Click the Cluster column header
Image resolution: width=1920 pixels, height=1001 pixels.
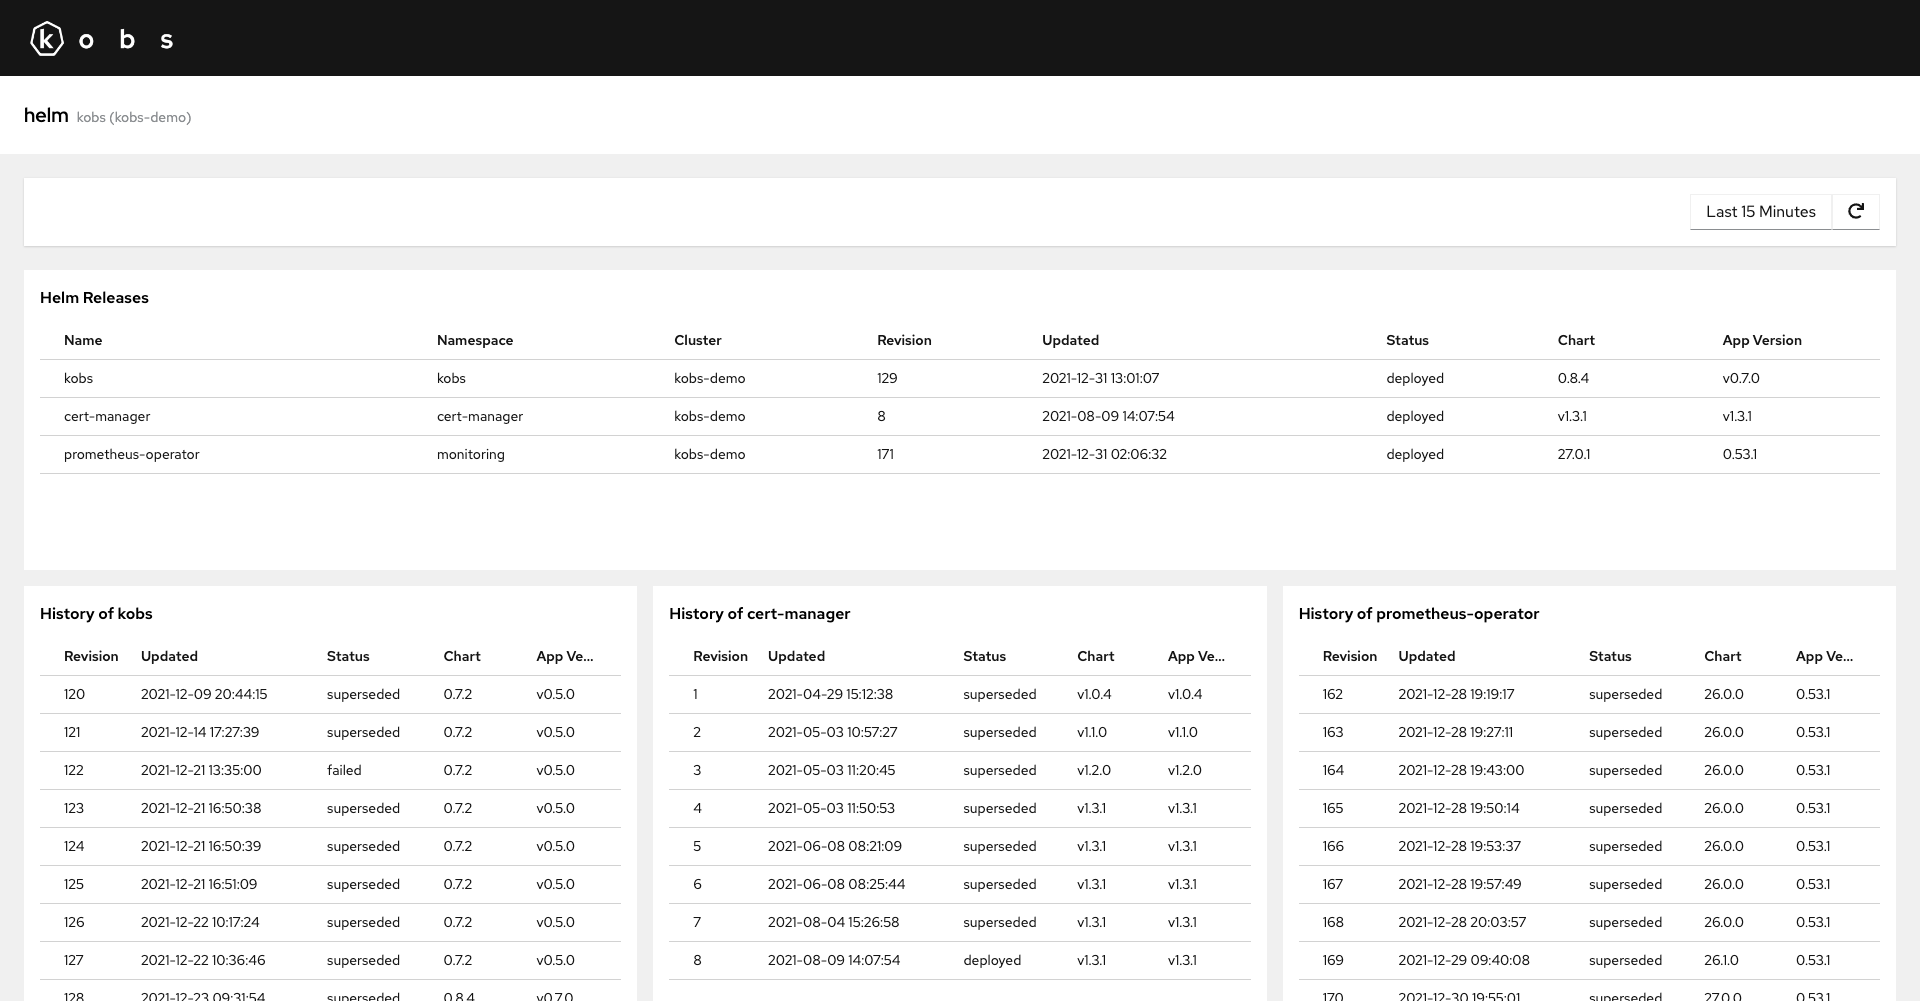[x=698, y=340]
